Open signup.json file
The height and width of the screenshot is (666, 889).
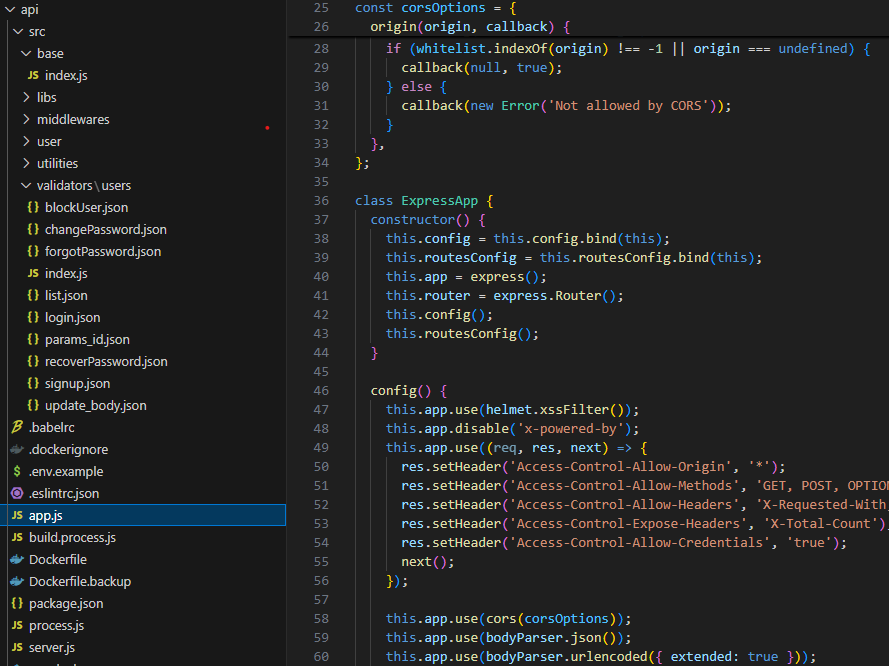tap(77, 384)
